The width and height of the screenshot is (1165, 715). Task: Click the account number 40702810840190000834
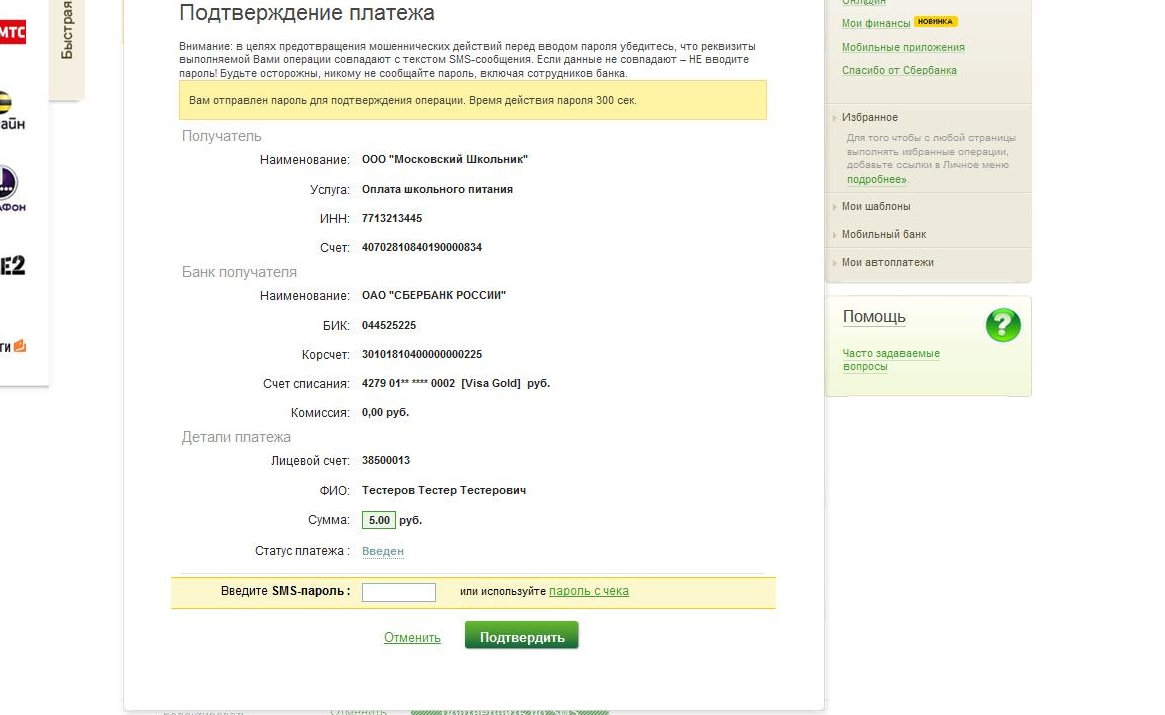(422, 248)
